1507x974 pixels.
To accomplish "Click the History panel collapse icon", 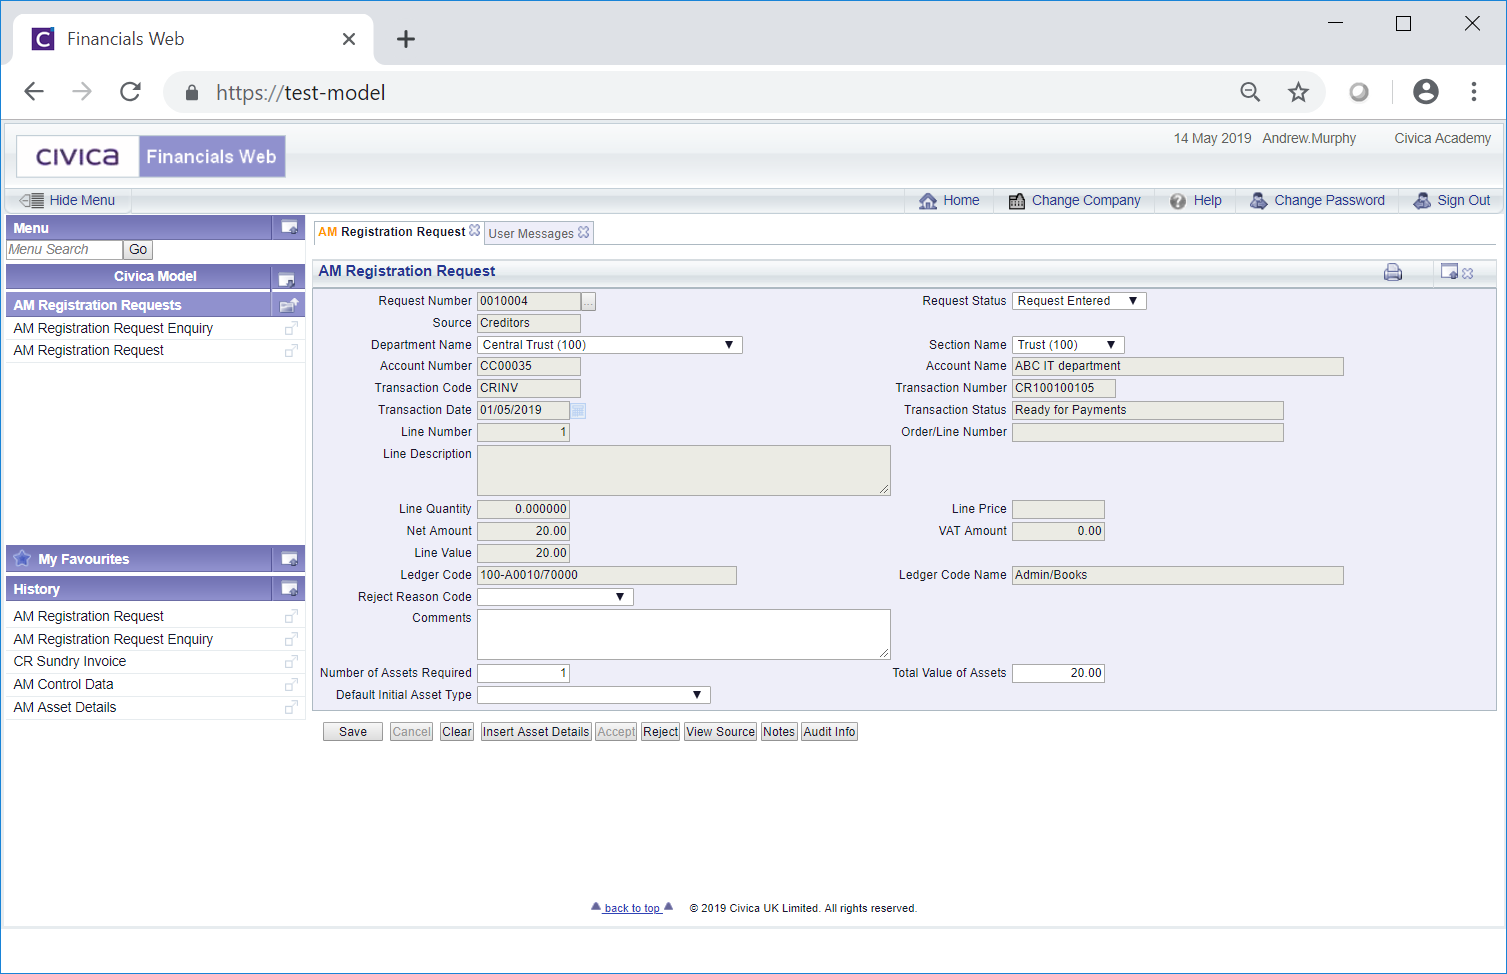I will click(x=289, y=589).
